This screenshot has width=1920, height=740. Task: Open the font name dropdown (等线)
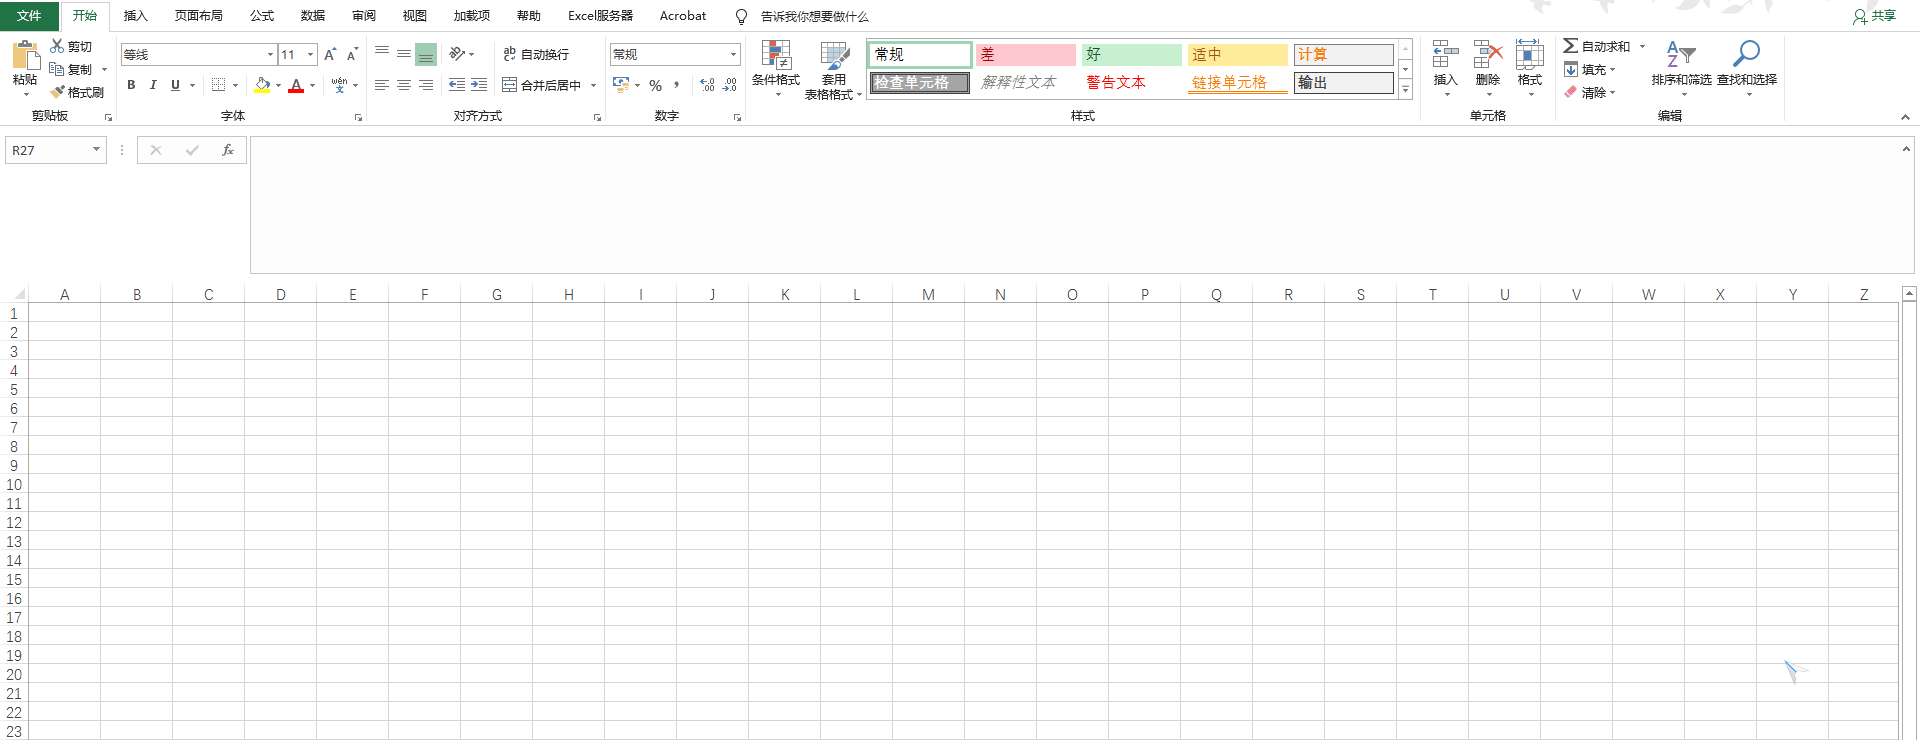coord(270,55)
